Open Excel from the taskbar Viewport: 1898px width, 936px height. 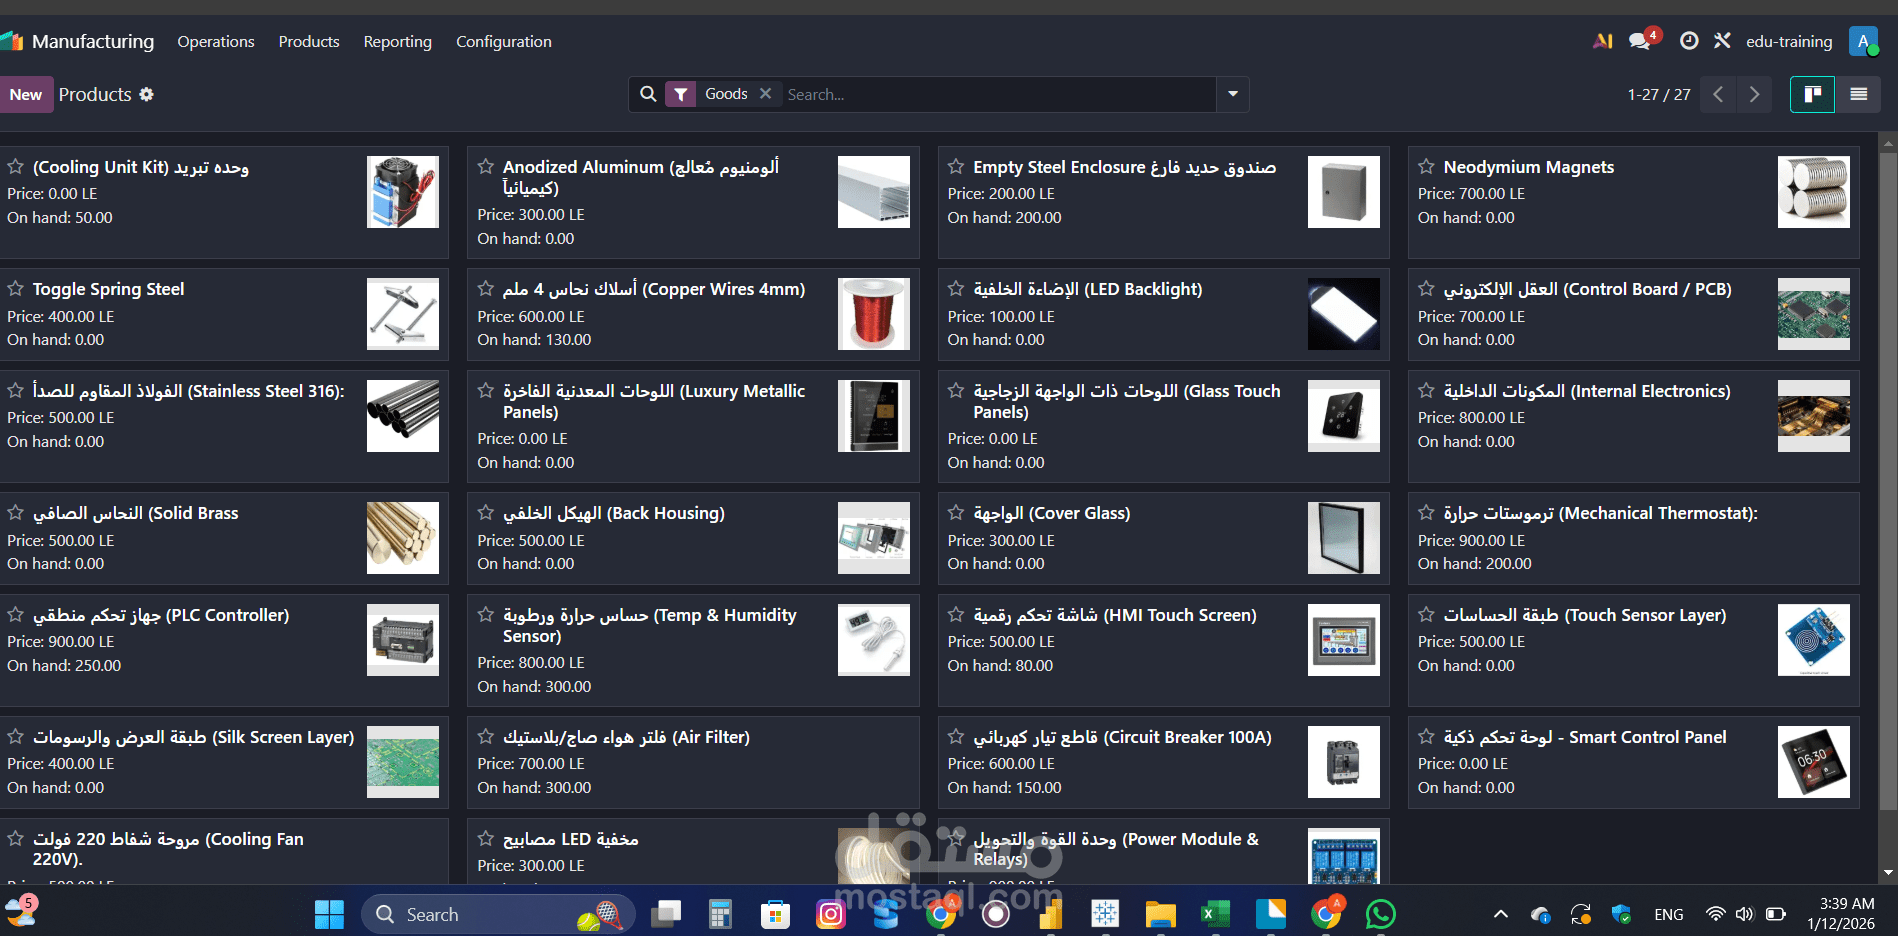coord(1215,914)
